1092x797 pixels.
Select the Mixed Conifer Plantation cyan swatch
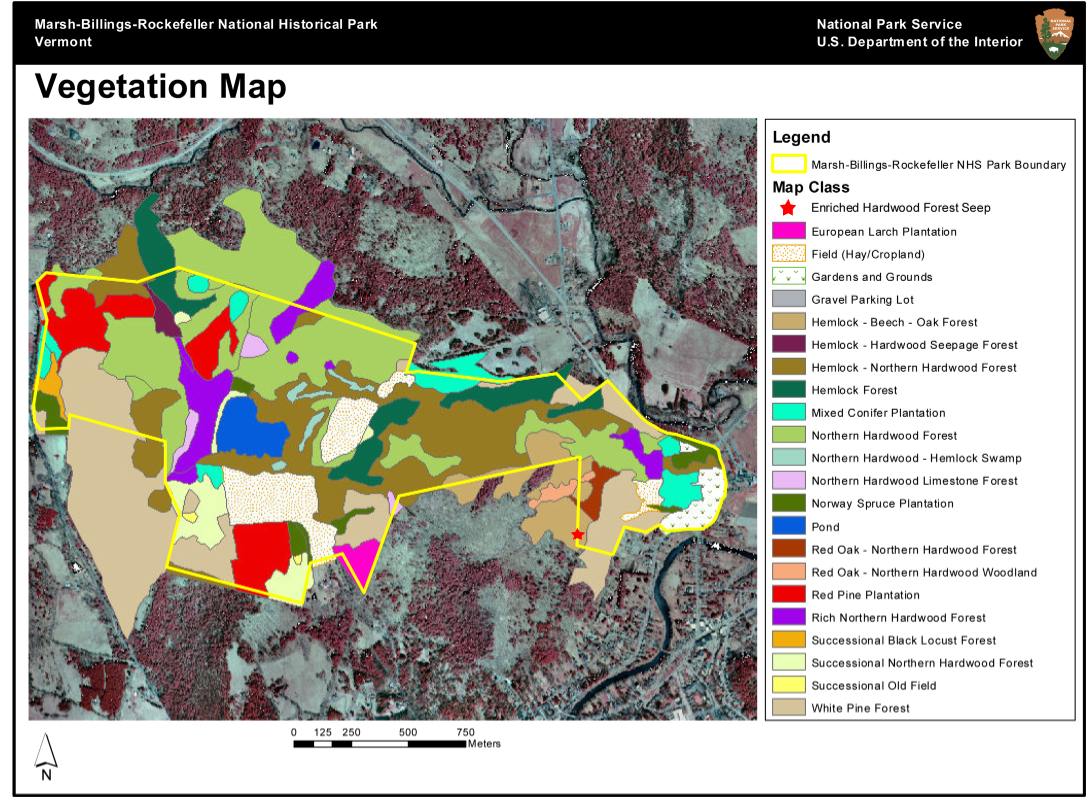(x=788, y=412)
